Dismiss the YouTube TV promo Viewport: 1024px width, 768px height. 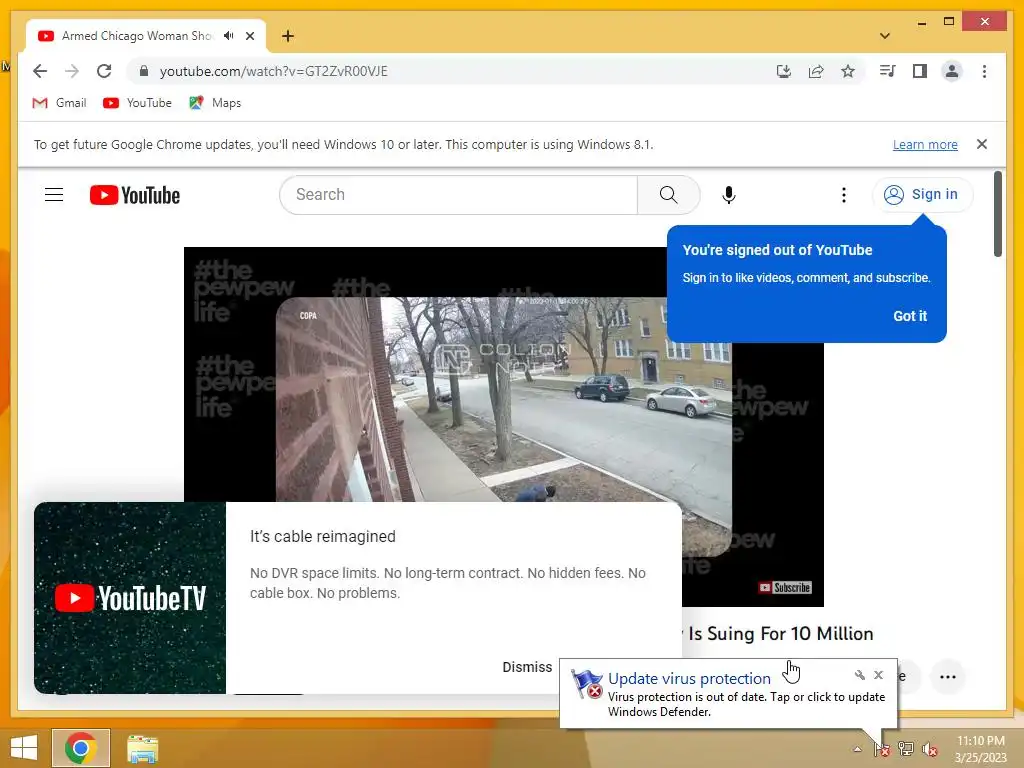[x=527, y=667]
